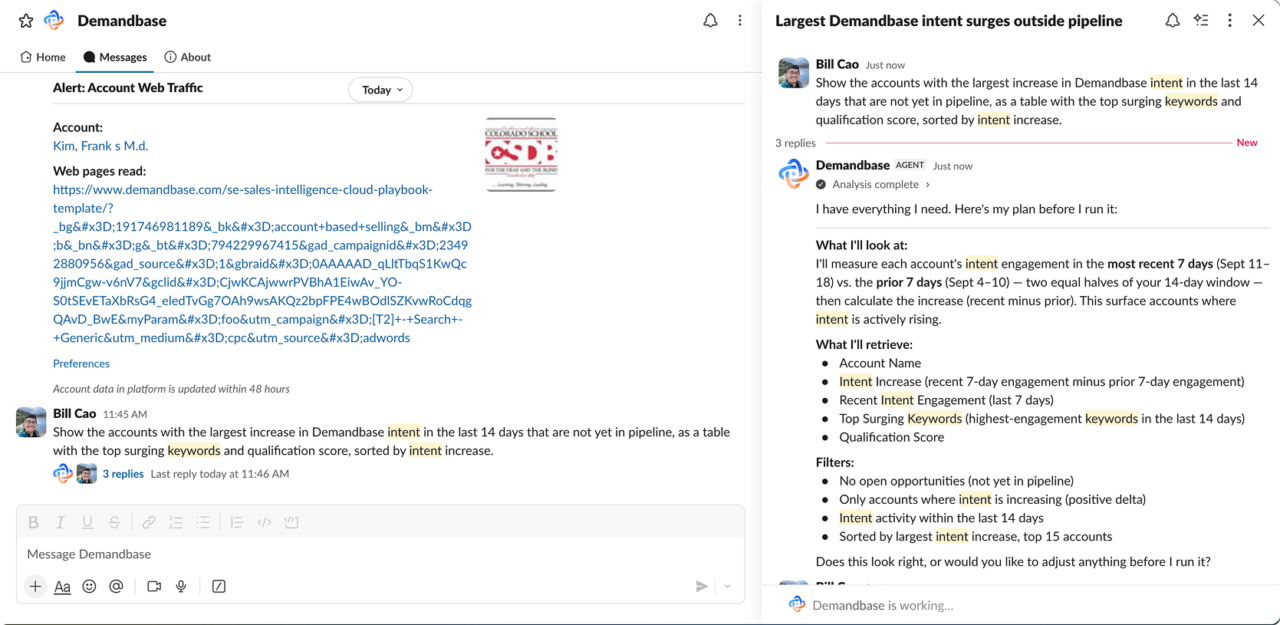
Task: Open Preferences link
Action: point(81,364)
